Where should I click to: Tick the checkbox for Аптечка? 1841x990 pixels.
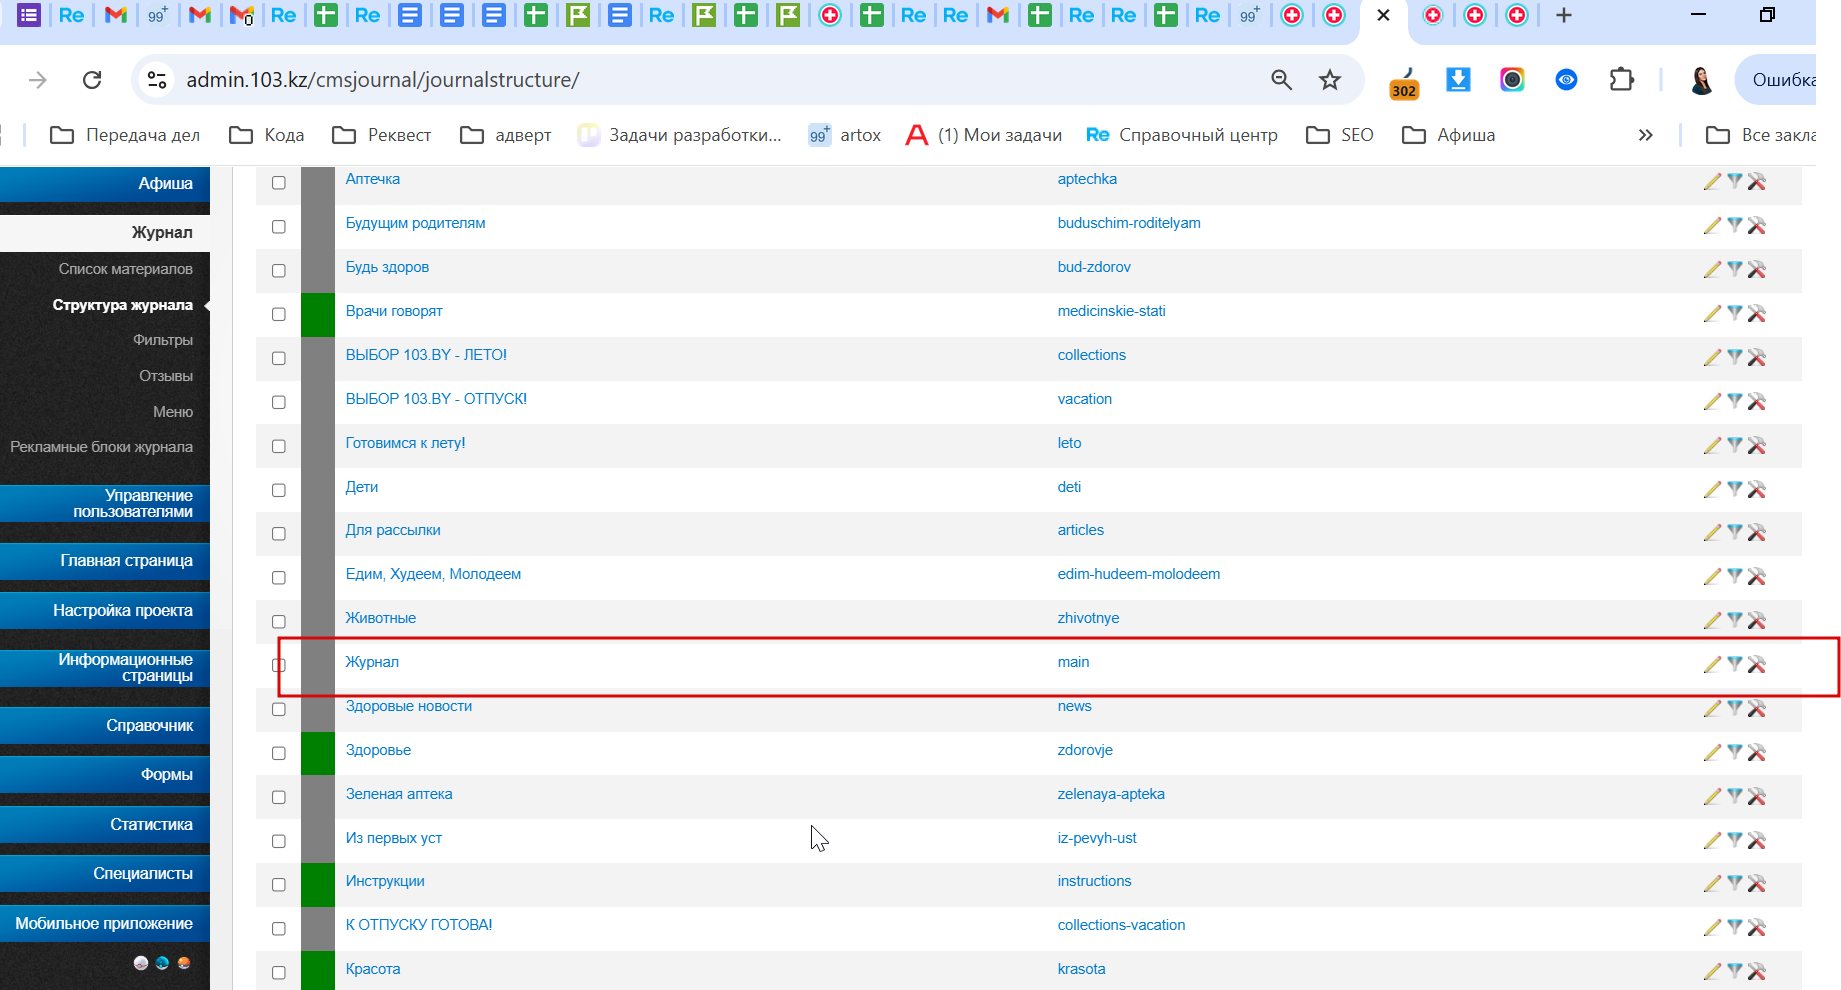pos(279,183)
